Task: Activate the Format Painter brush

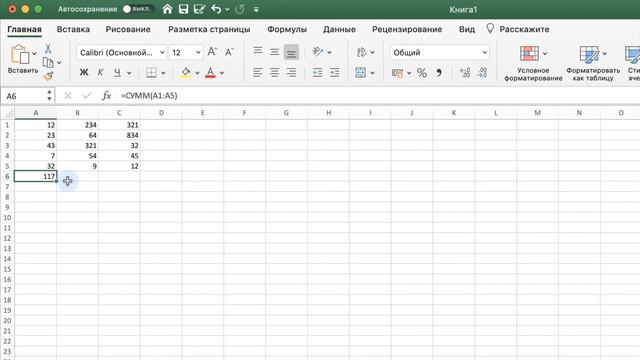Action: (48, 76)
